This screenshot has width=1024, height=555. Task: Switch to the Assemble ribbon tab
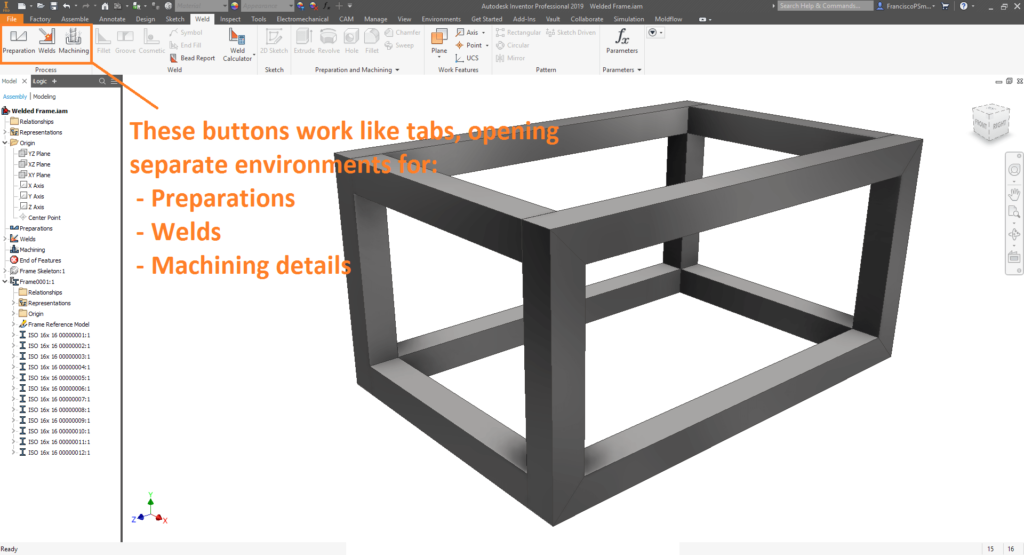[x=74, y=19]
